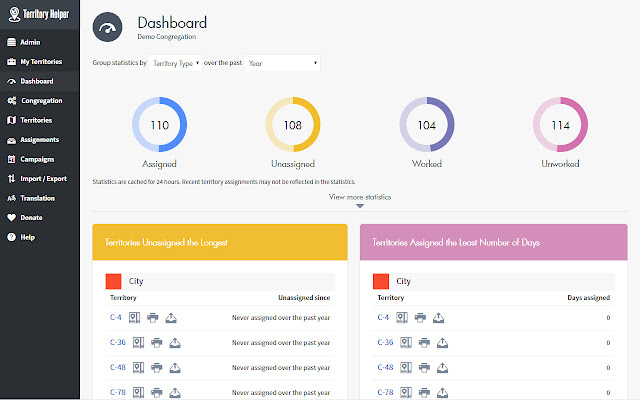This screenshot has height=400, width=640.
Task: Click the red City swatch in Unassigned Longest panel
Action: point(113,281)
